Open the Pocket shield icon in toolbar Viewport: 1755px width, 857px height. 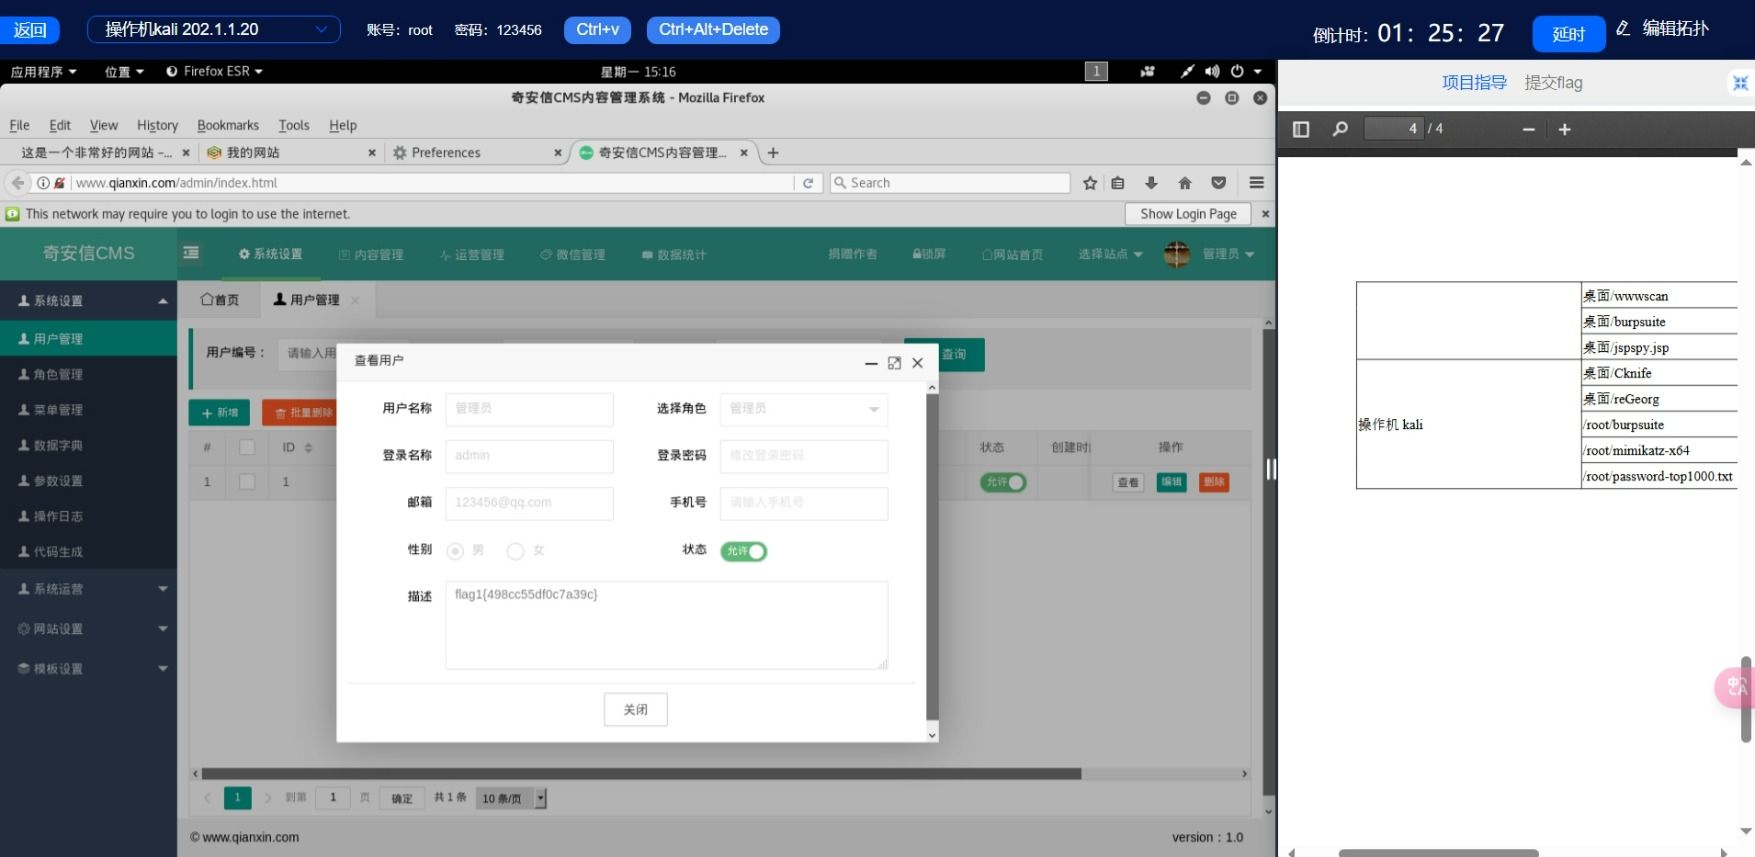(x=1218, y=183)
